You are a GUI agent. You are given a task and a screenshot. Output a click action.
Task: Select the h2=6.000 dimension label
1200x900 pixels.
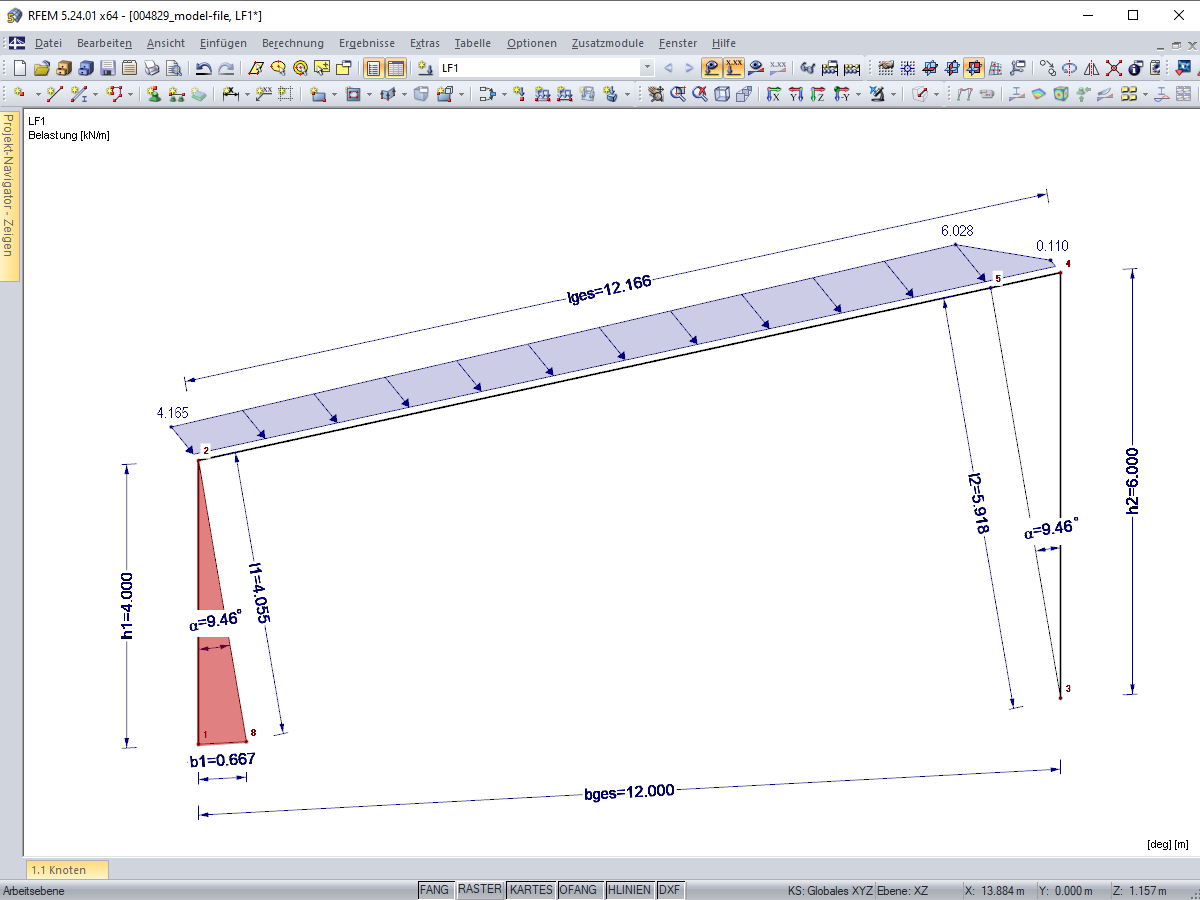click(1134, 480)
